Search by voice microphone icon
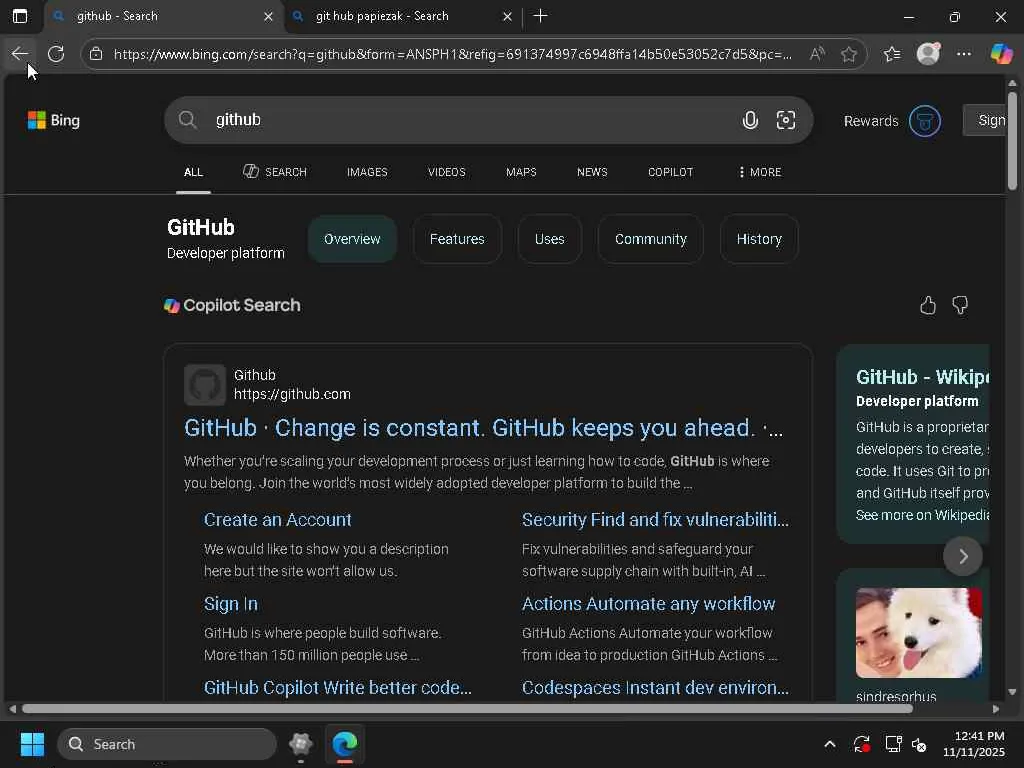Image resolution: width=1024 pixels, height=768 pixels. coord(750,120)
